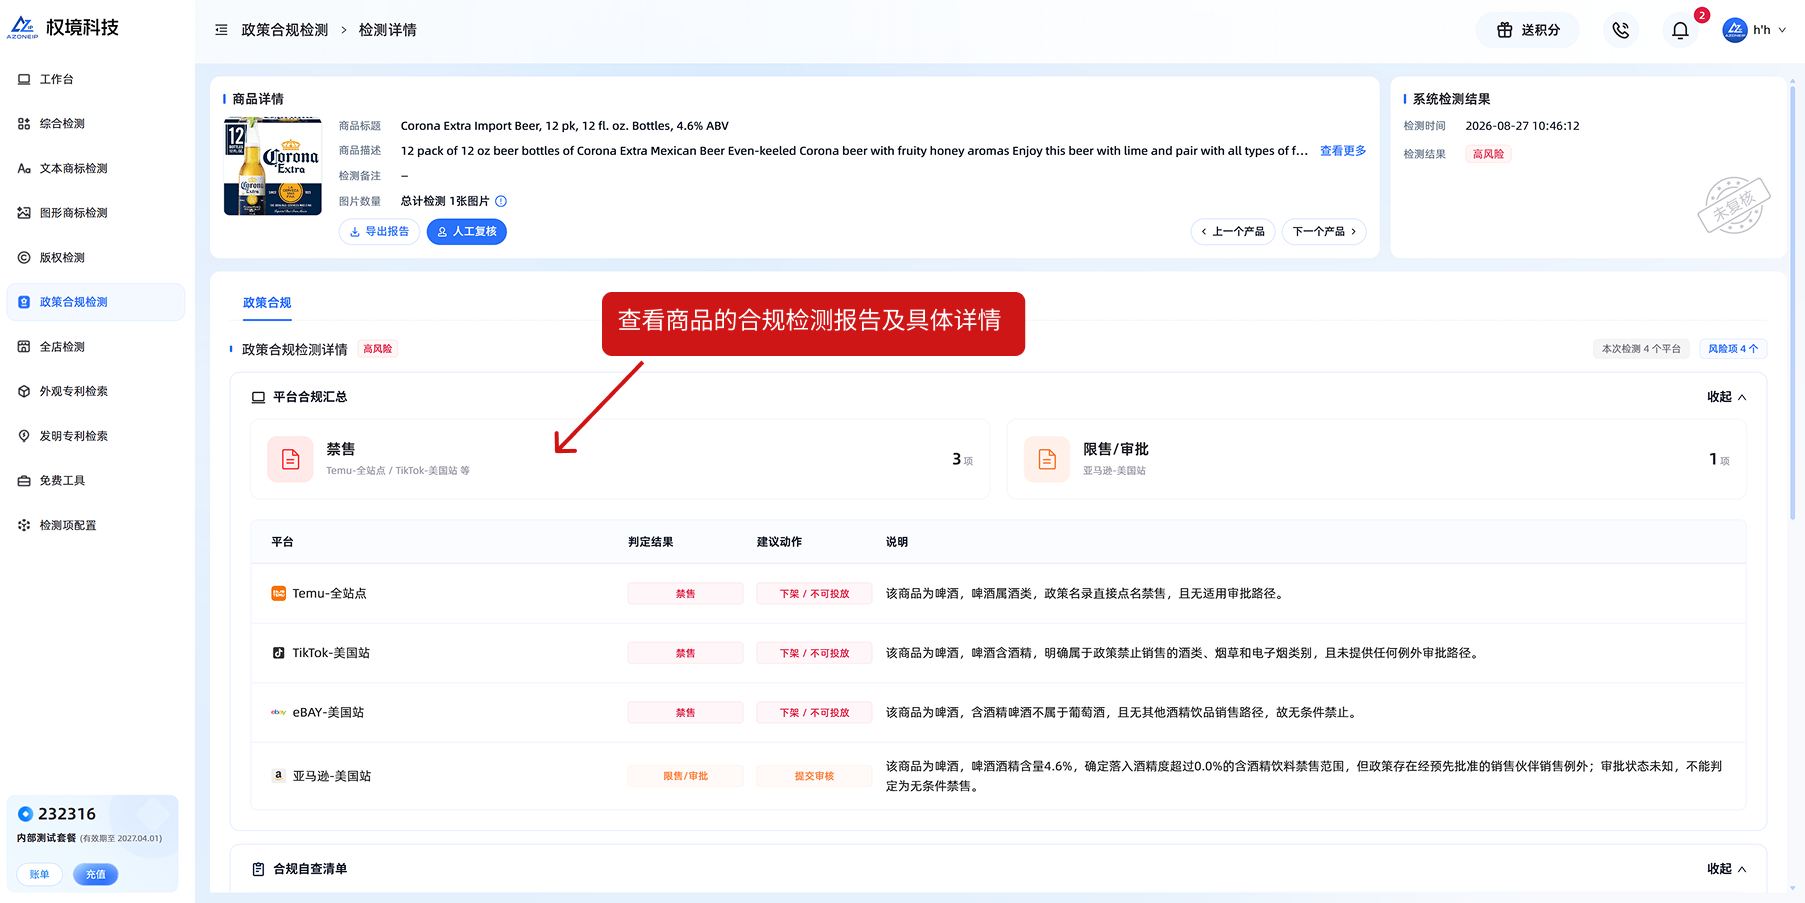Viewport: 1805px width, 903px height.
Task: Click the 发明专利检索 bulb icon
Action: coord(24,436)
